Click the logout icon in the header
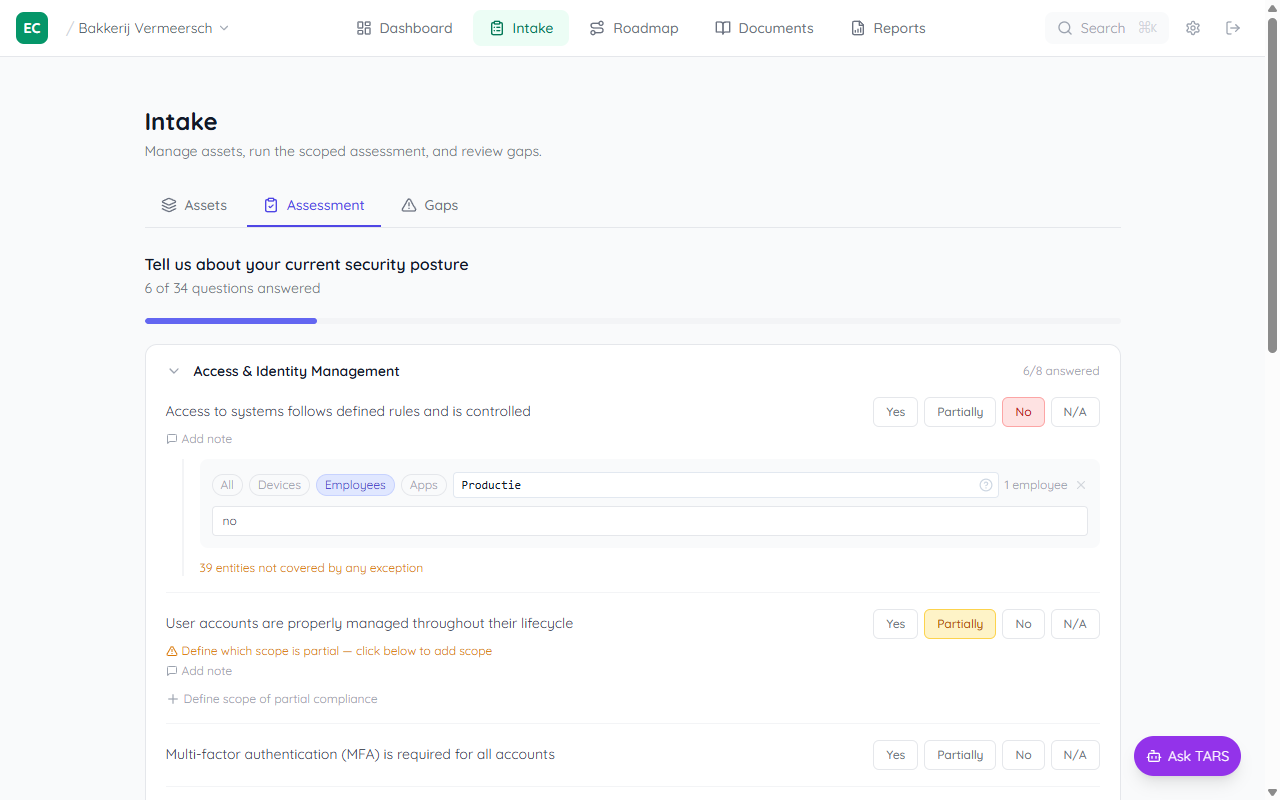Screen dimensions: 1280x800 pos(1233,28)
